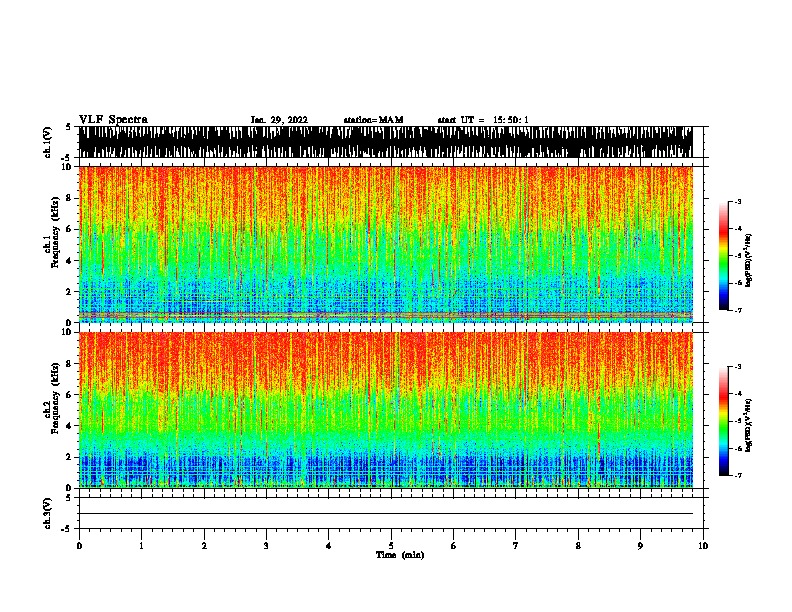792x612 pixels.
Task: Click the flat ch.3 voltage trace line
Action: click(x=386, y=514)
